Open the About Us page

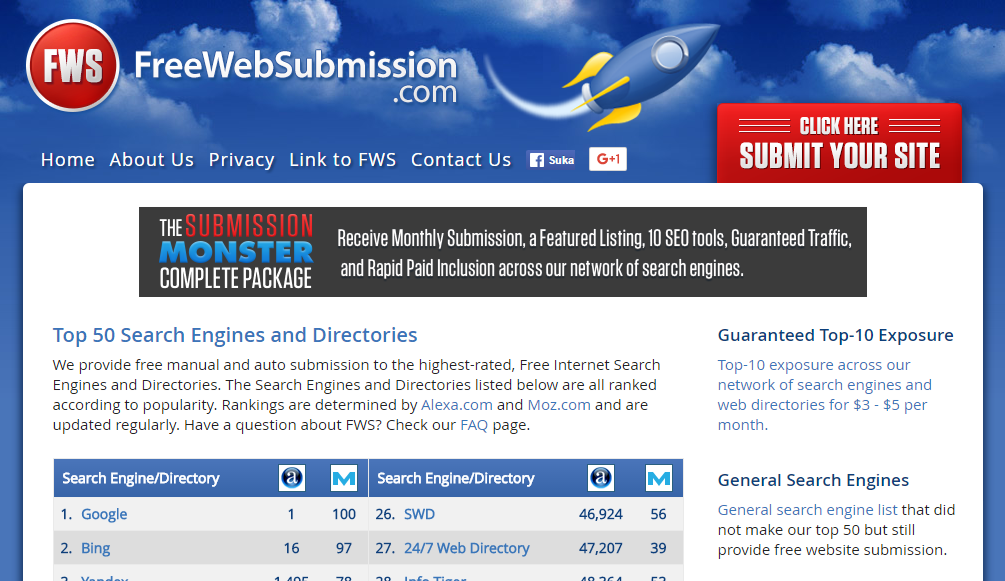tap(151, 160)
